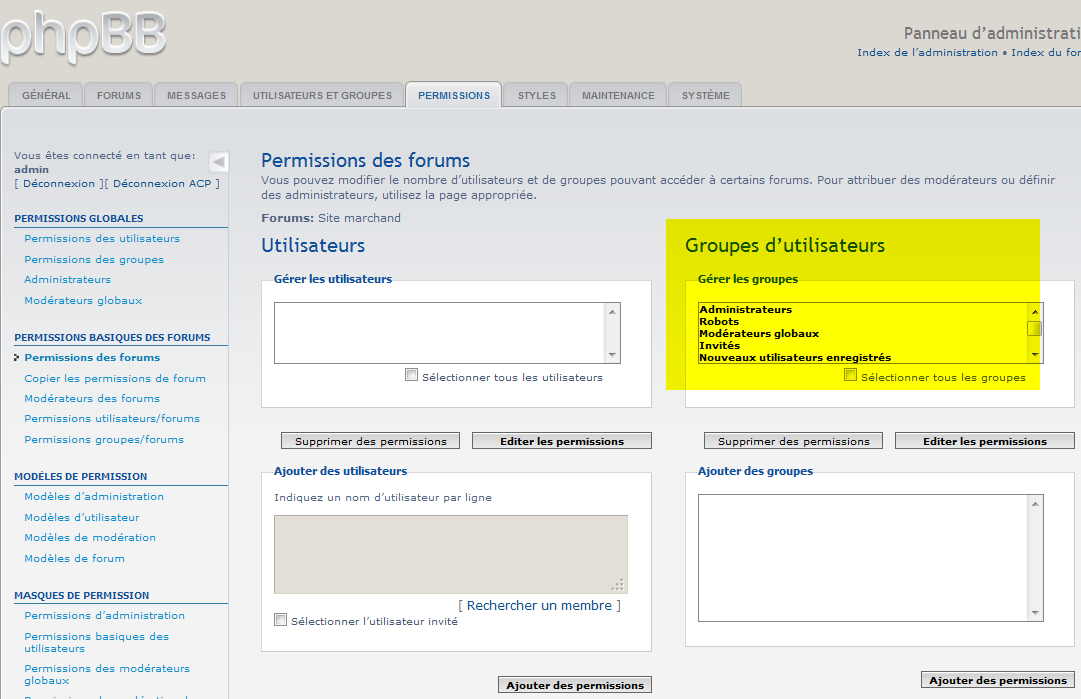The height and width of the screenshot is (699, 1081).
Task: Go to Index de l'administration
Action: pyautogui.click(x=927, y=52)
